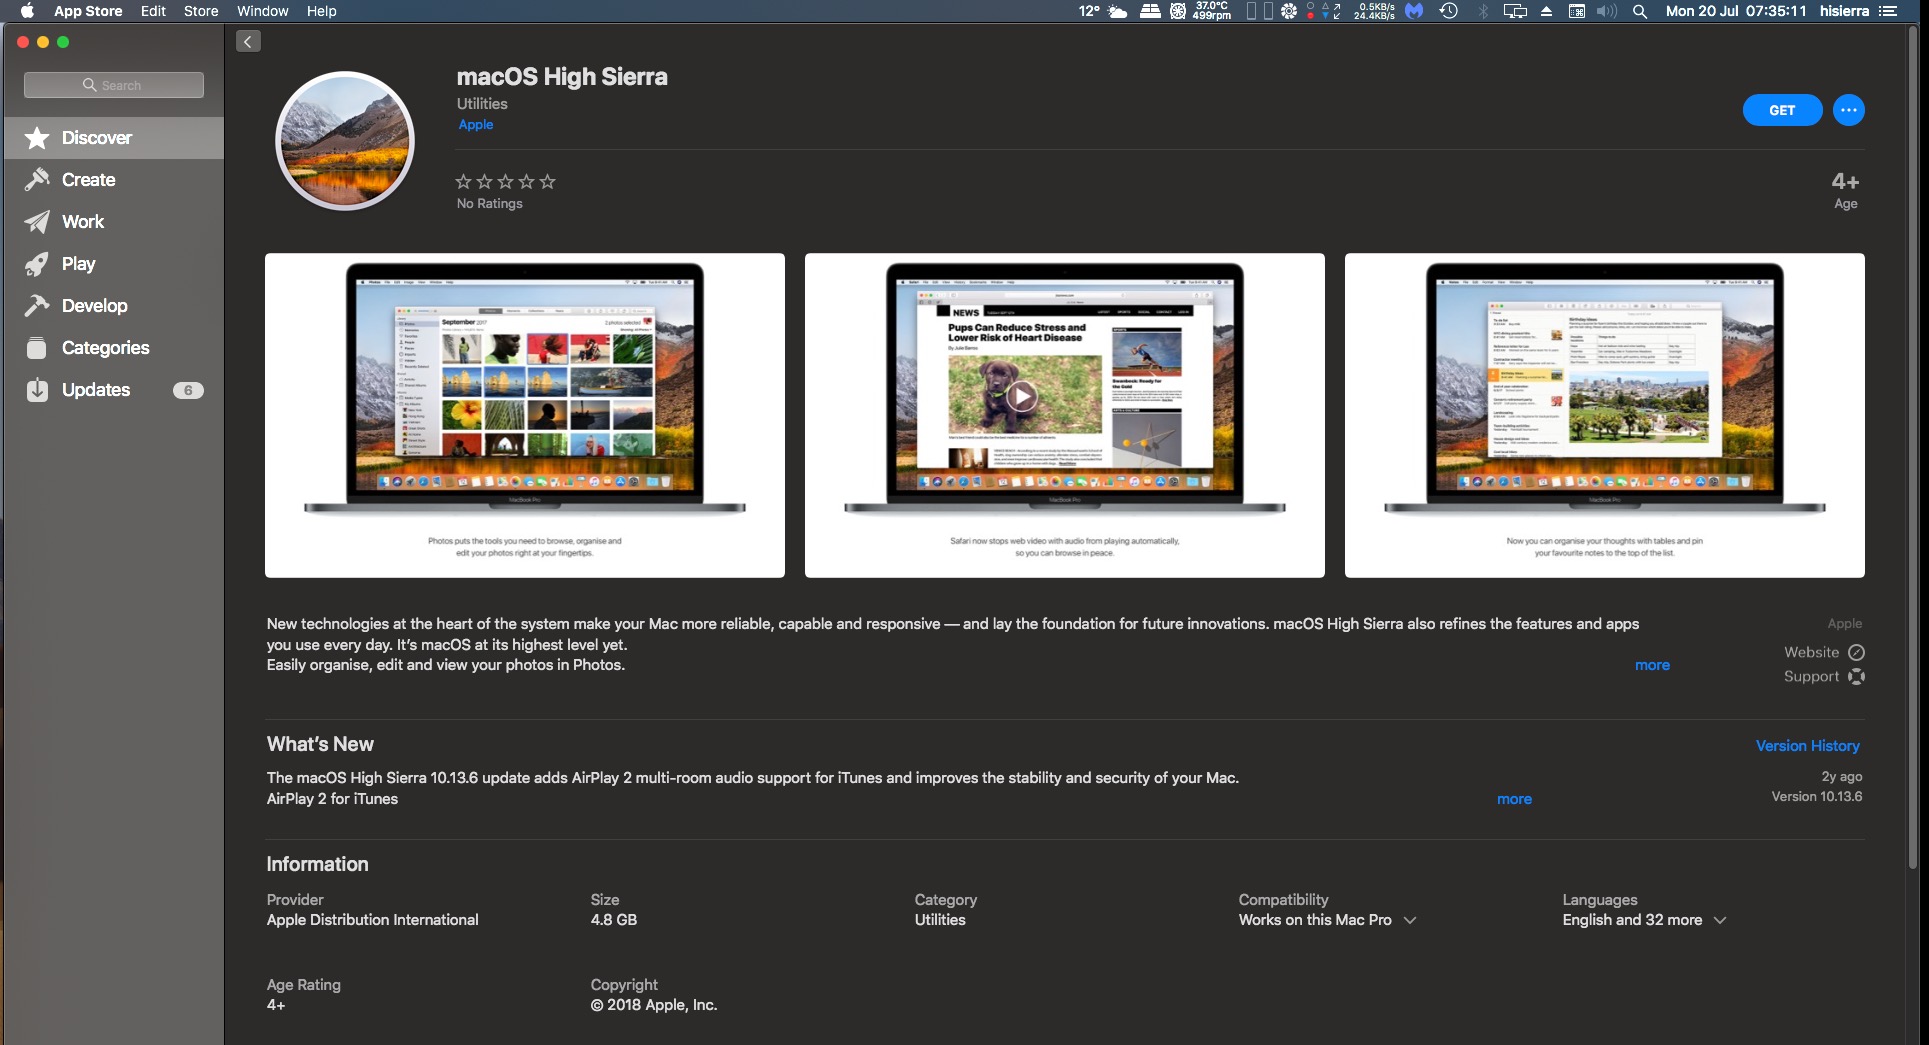Open the App Store menu
The height and width of the screenshot is (1045, 1929).
[88, 11]
